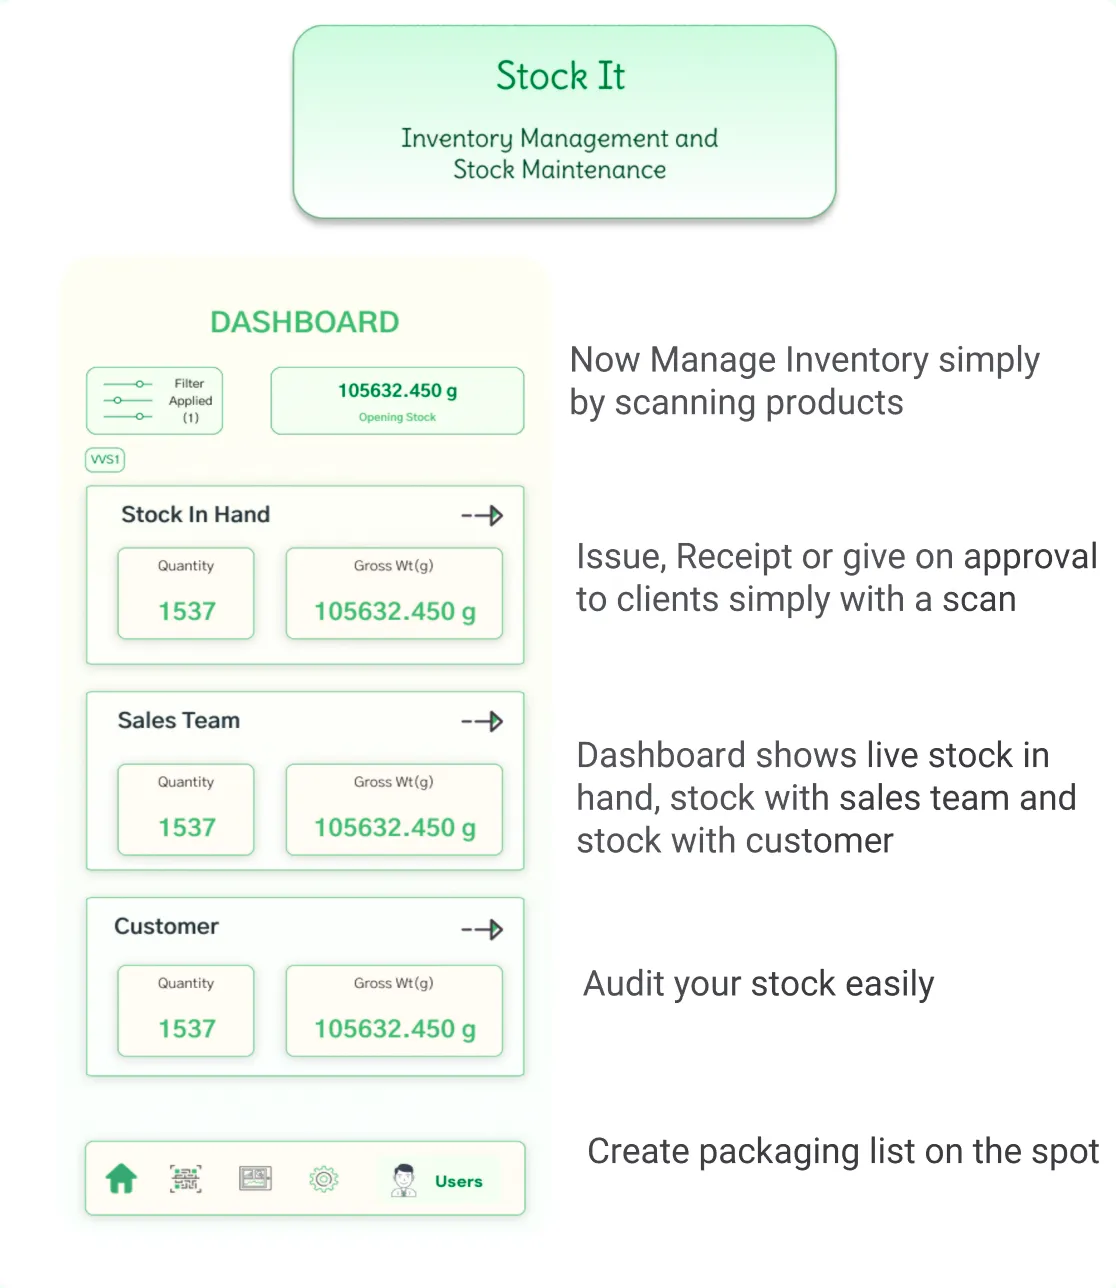This screenshot has width=1116, height=1288.
Task: Click Quantity value in Customer card
Action: (x=185, y=1028)
